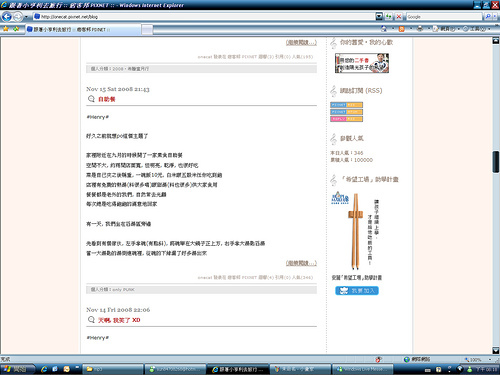Viewport: 500px width, 375px height.
Task: Switch to Windows Live Messenger taskbar button
Action: [363, 369]
